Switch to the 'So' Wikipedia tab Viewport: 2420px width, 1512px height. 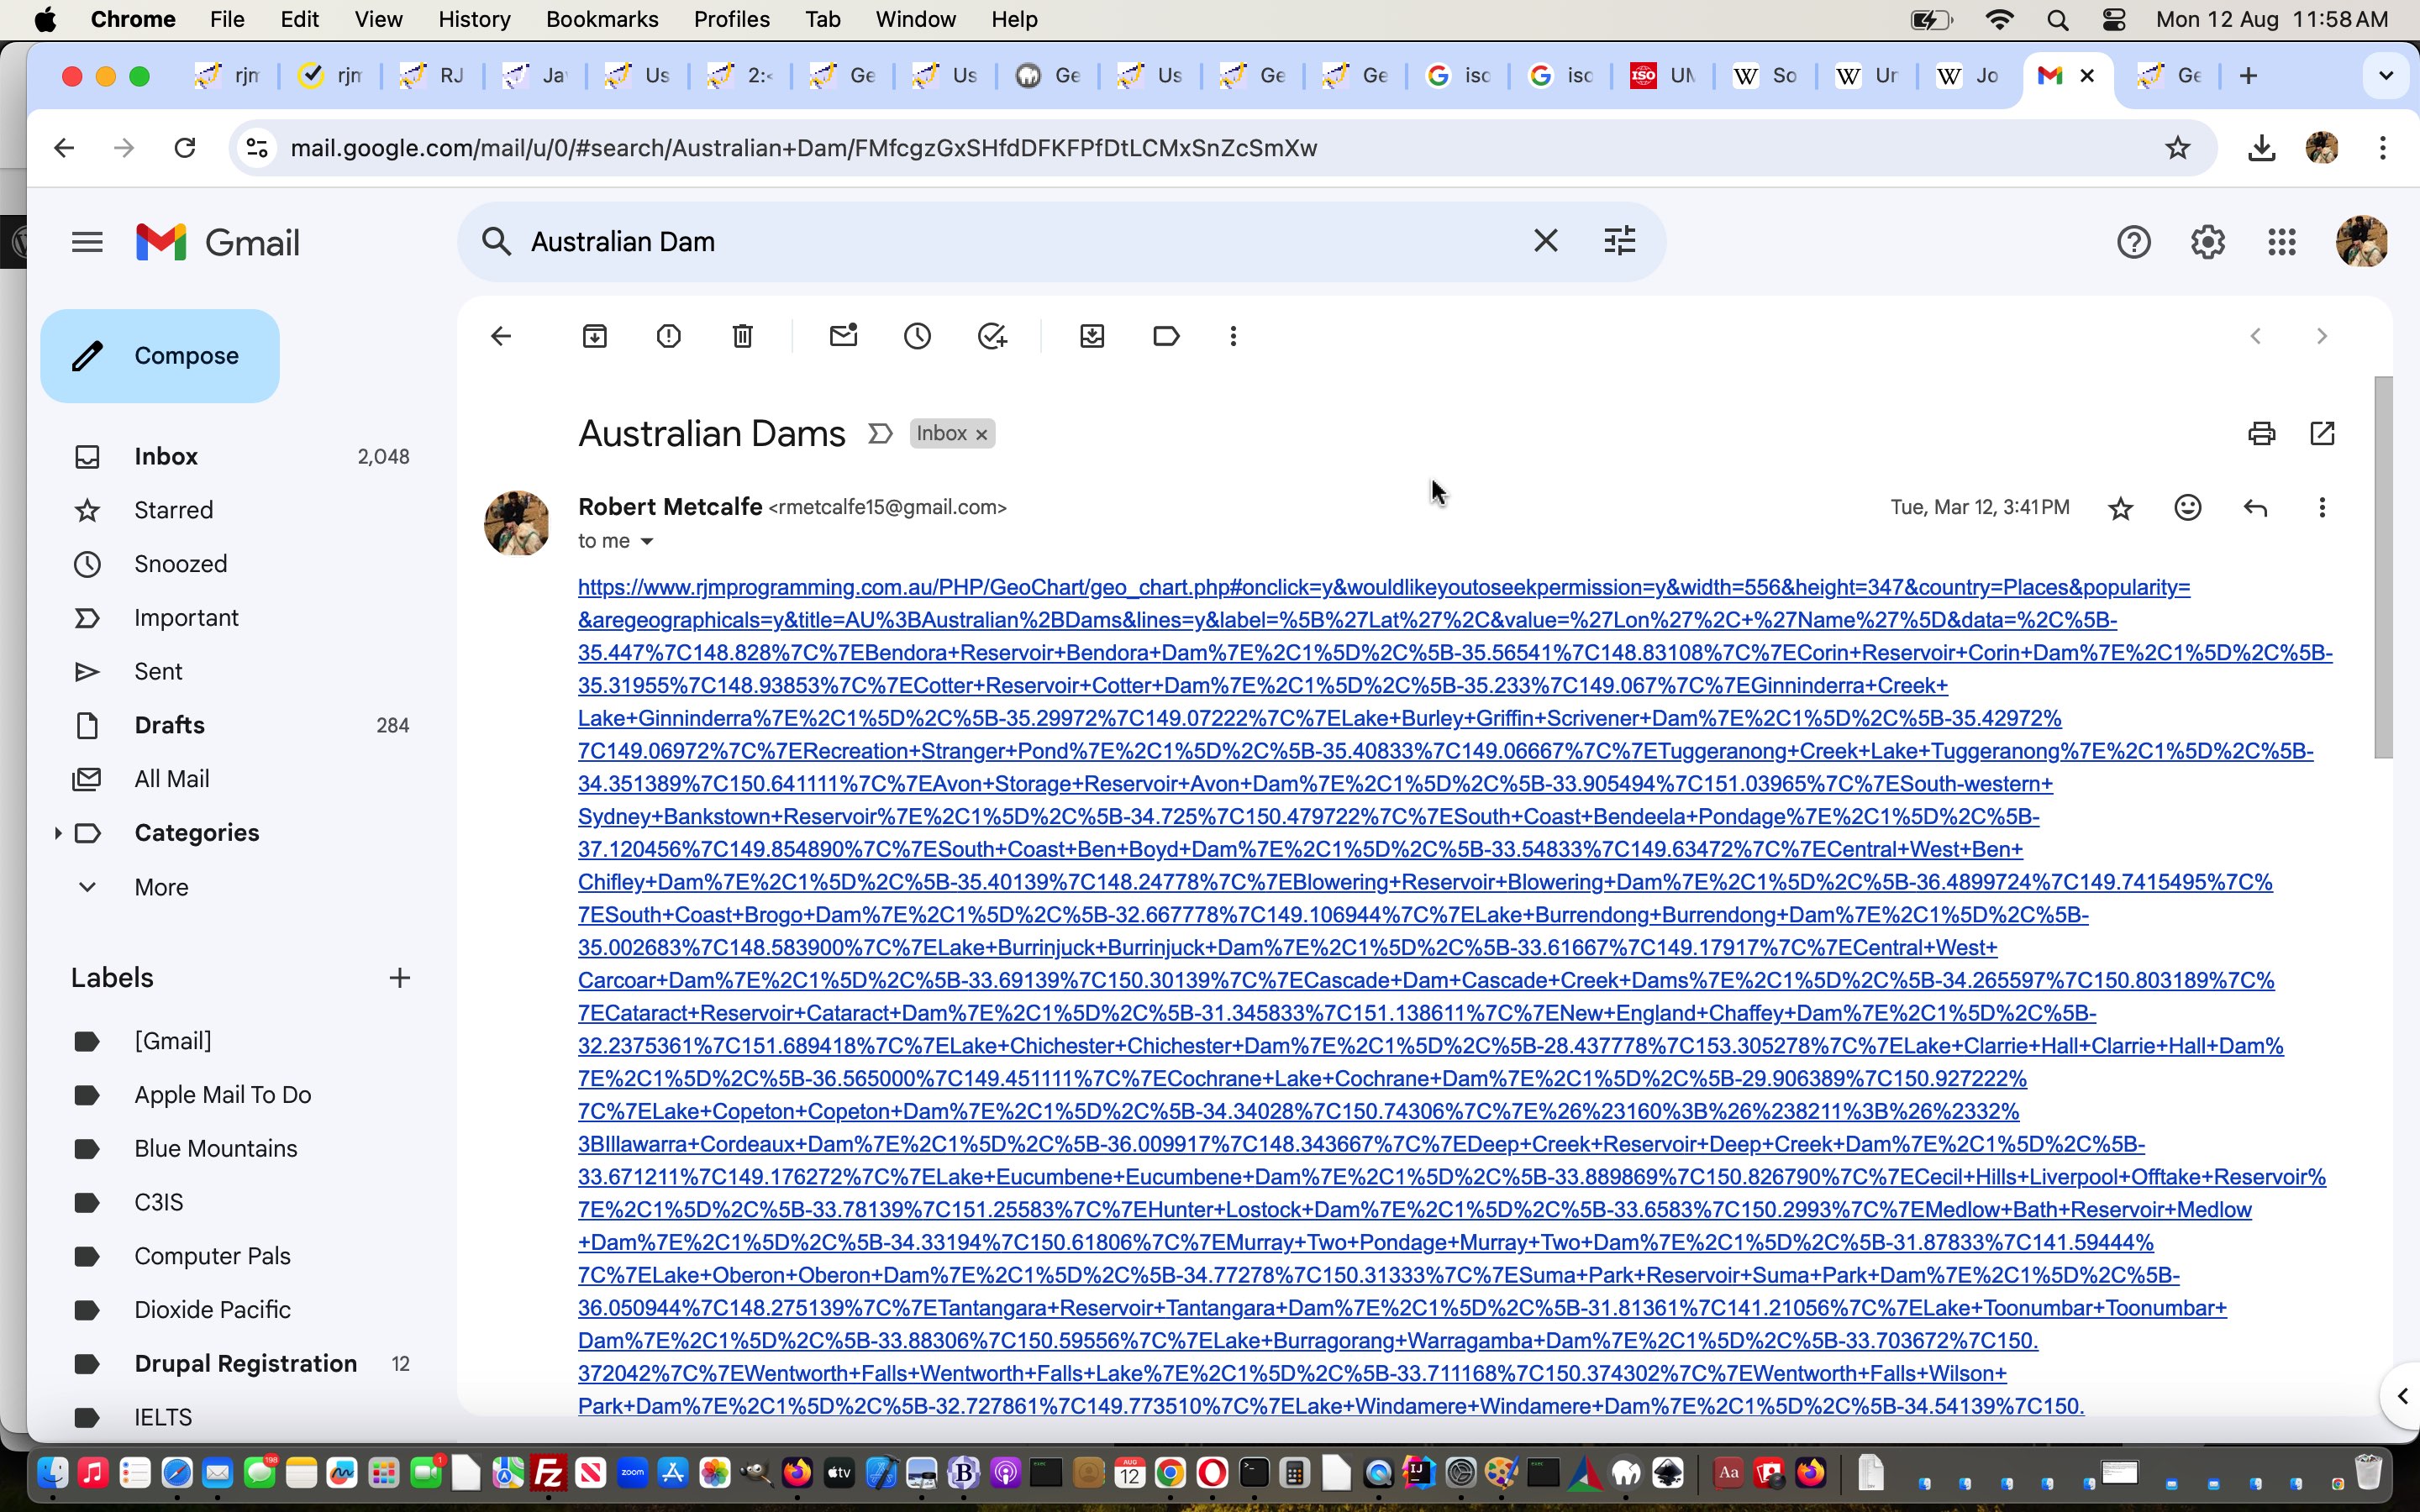(1765, 76)
